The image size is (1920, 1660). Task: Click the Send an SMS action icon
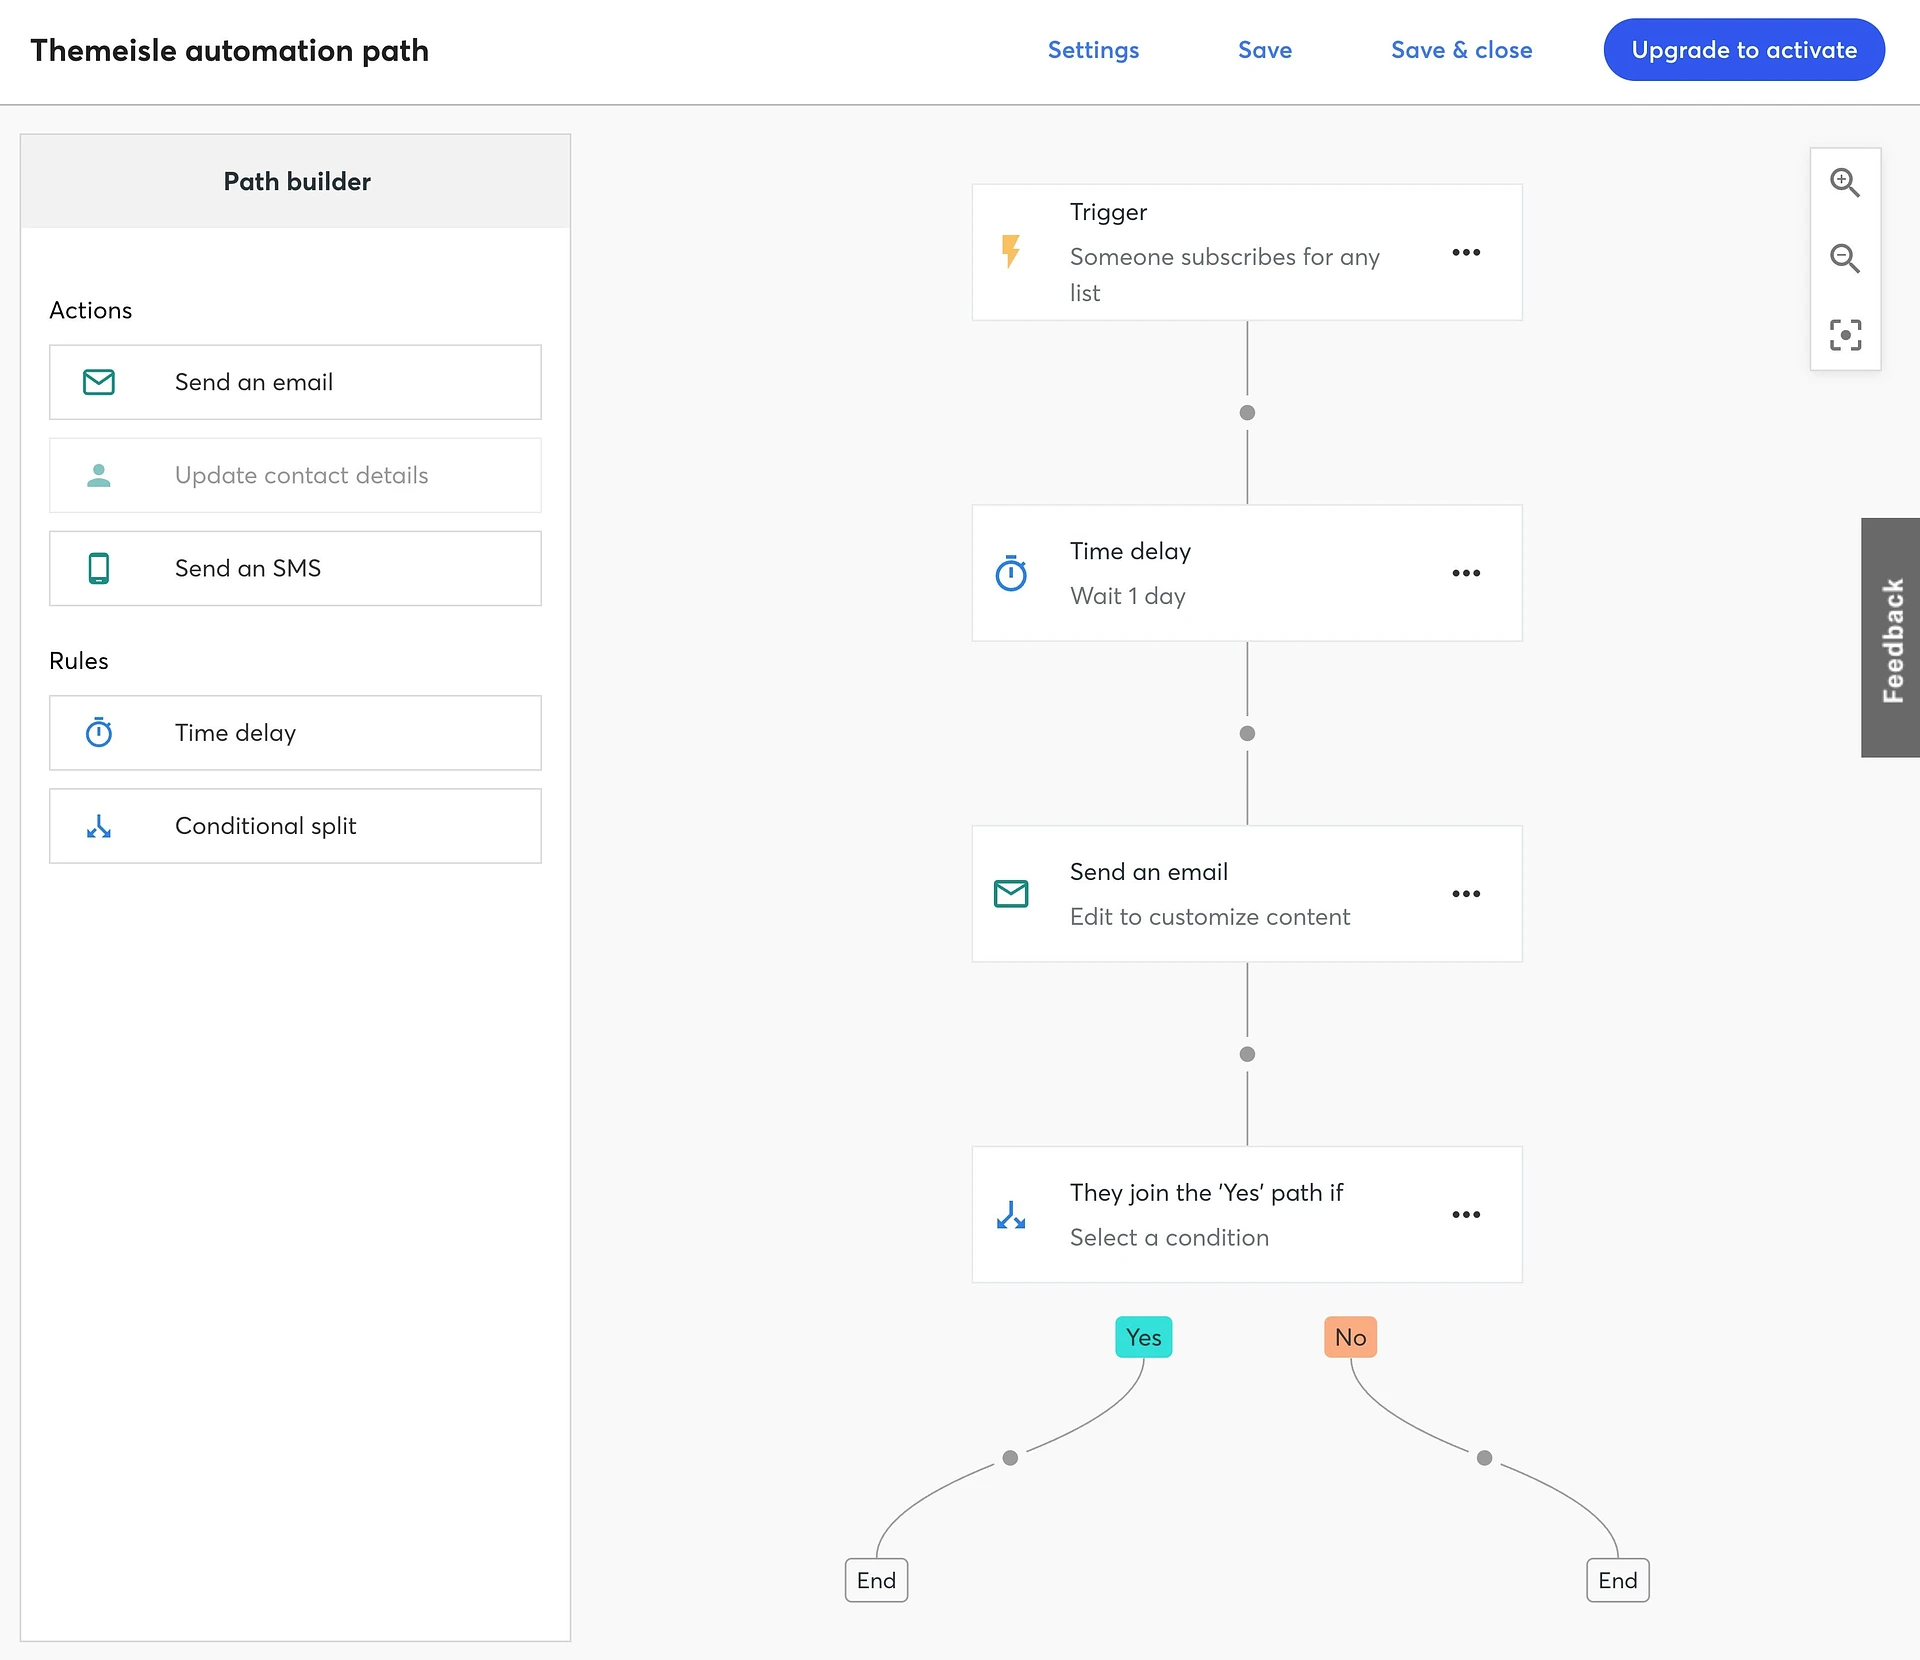point(98,568)
